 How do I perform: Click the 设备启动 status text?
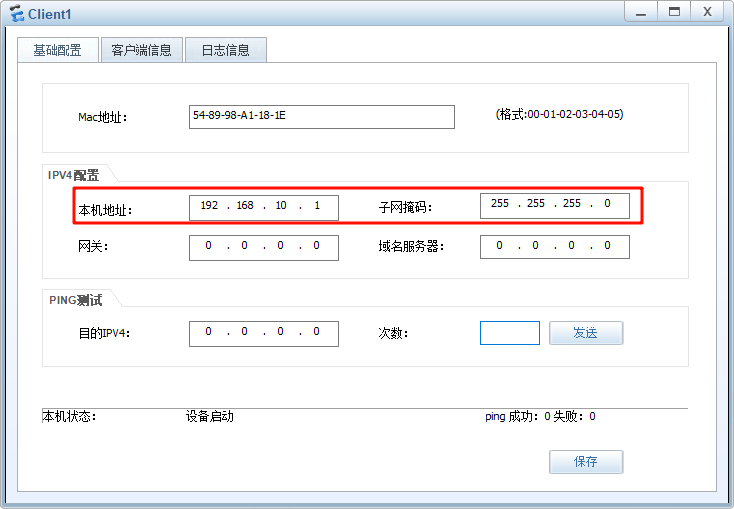pos(210,416)
